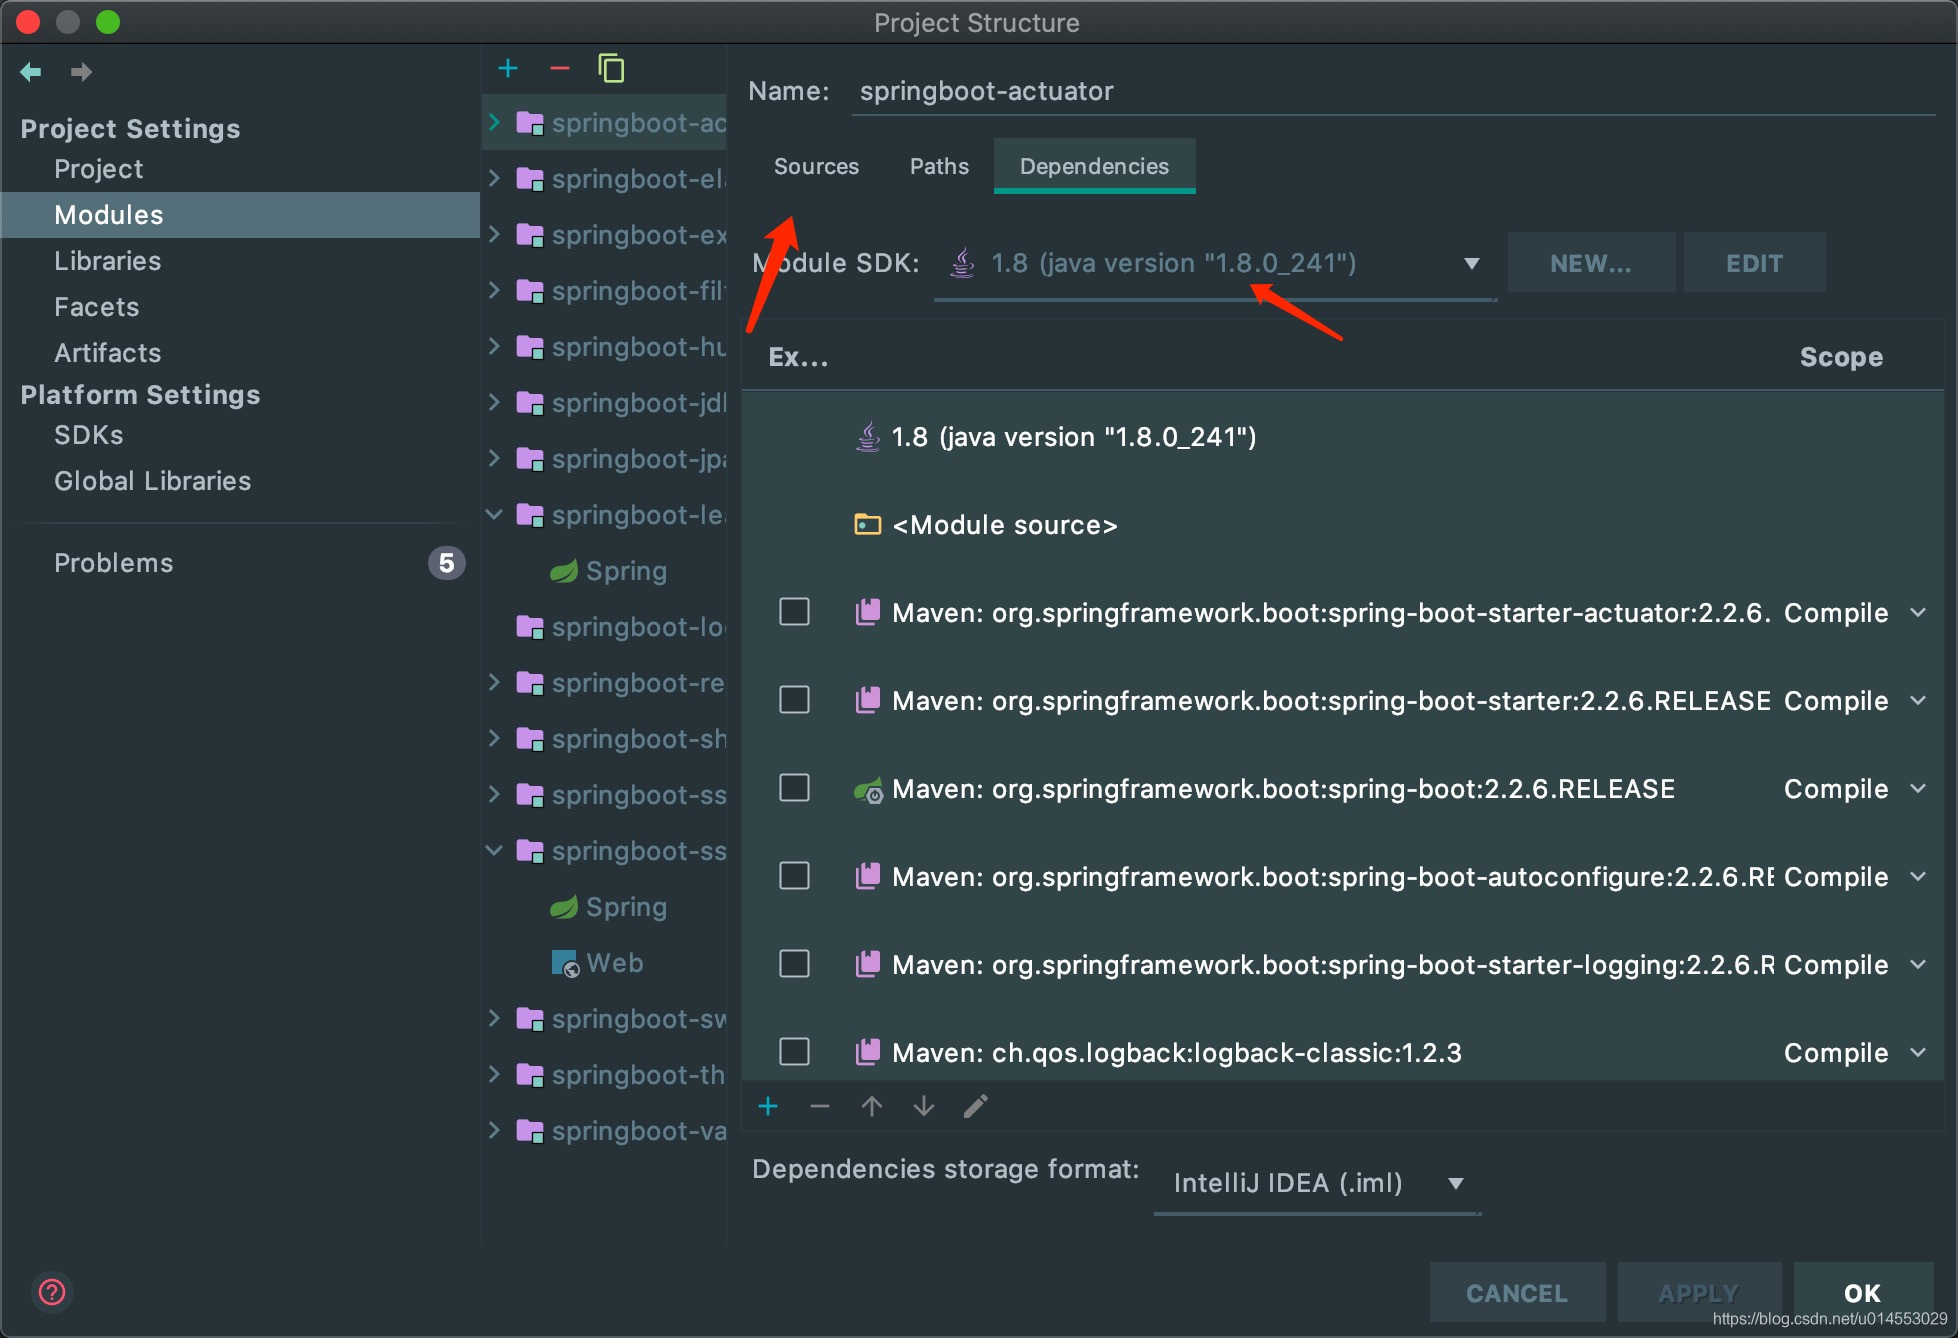Image resolution: width=1958 pixels, height=1338 pixels.
Task: Open the Module SDK dropdown
Action: 1215,264
